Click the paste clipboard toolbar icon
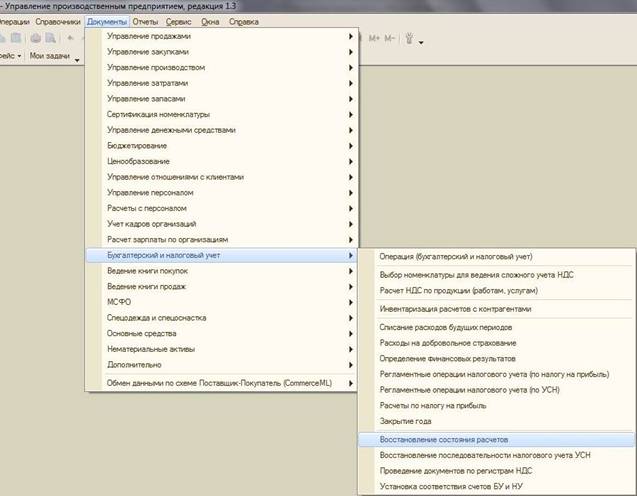This screenshot has height=496, width=637. [x=16, y=38]
